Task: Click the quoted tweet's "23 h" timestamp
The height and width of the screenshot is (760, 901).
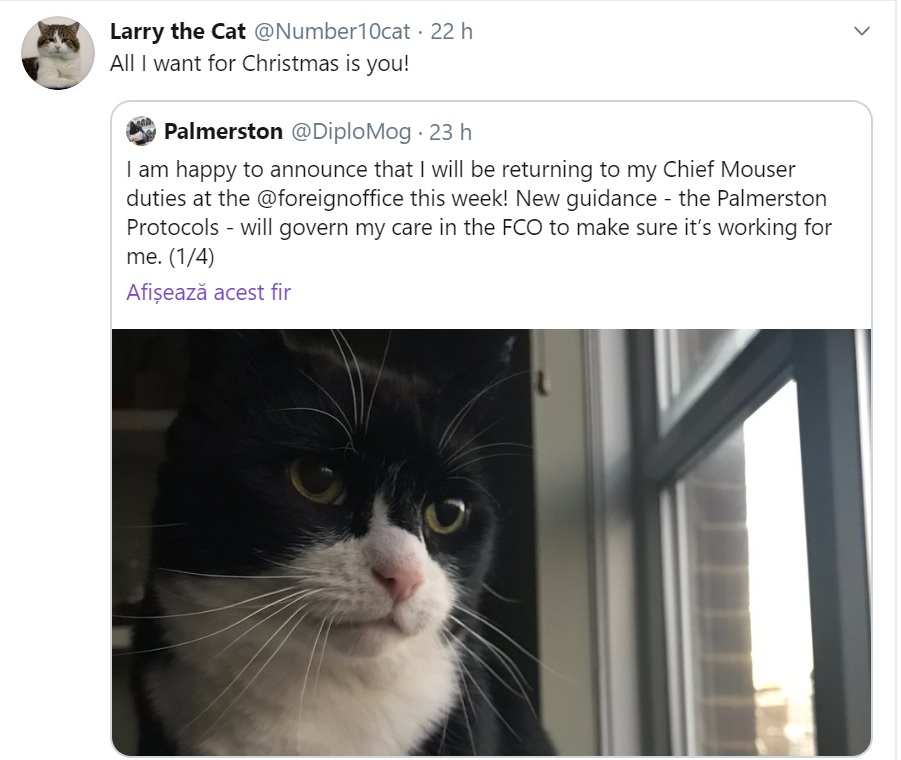Action: 450,131
